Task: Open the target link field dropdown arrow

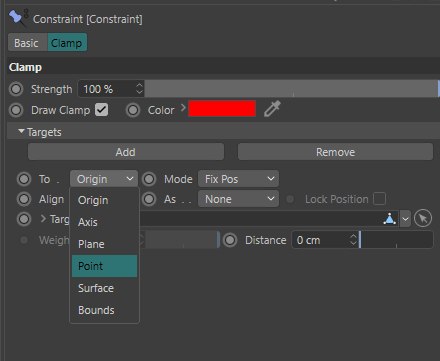Action: (x=405, y=219)
